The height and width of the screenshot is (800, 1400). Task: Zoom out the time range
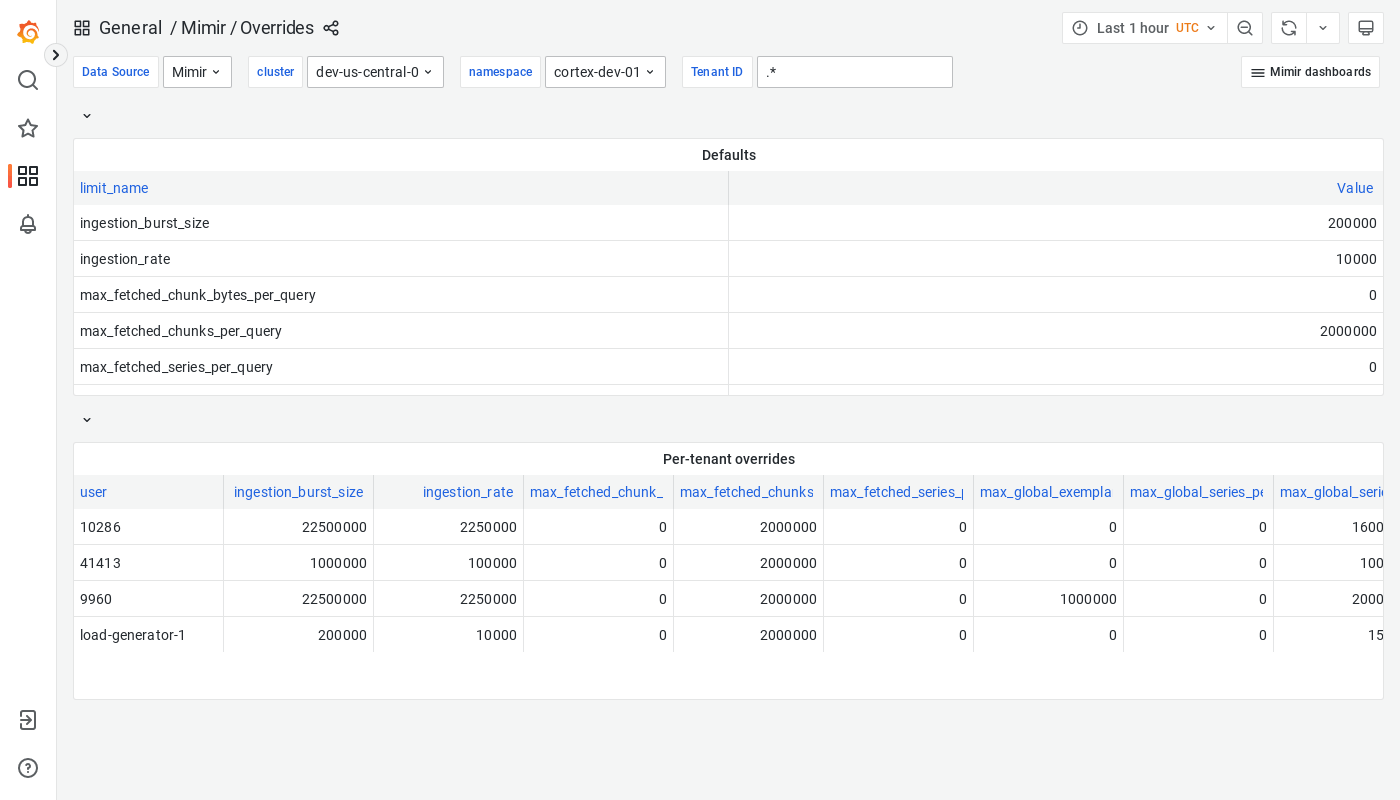pos(1245,27)
